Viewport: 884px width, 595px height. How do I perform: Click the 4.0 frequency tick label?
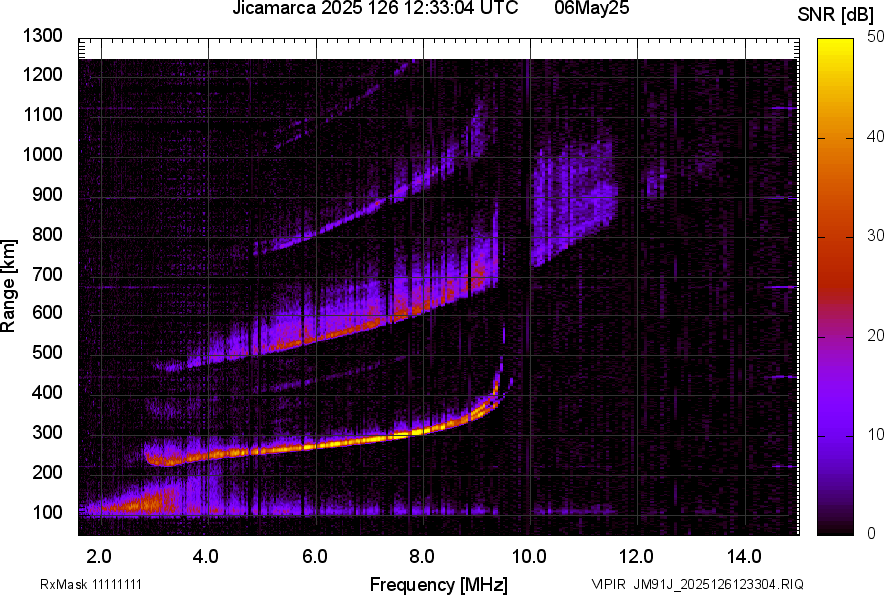click(x=206, y=557)
